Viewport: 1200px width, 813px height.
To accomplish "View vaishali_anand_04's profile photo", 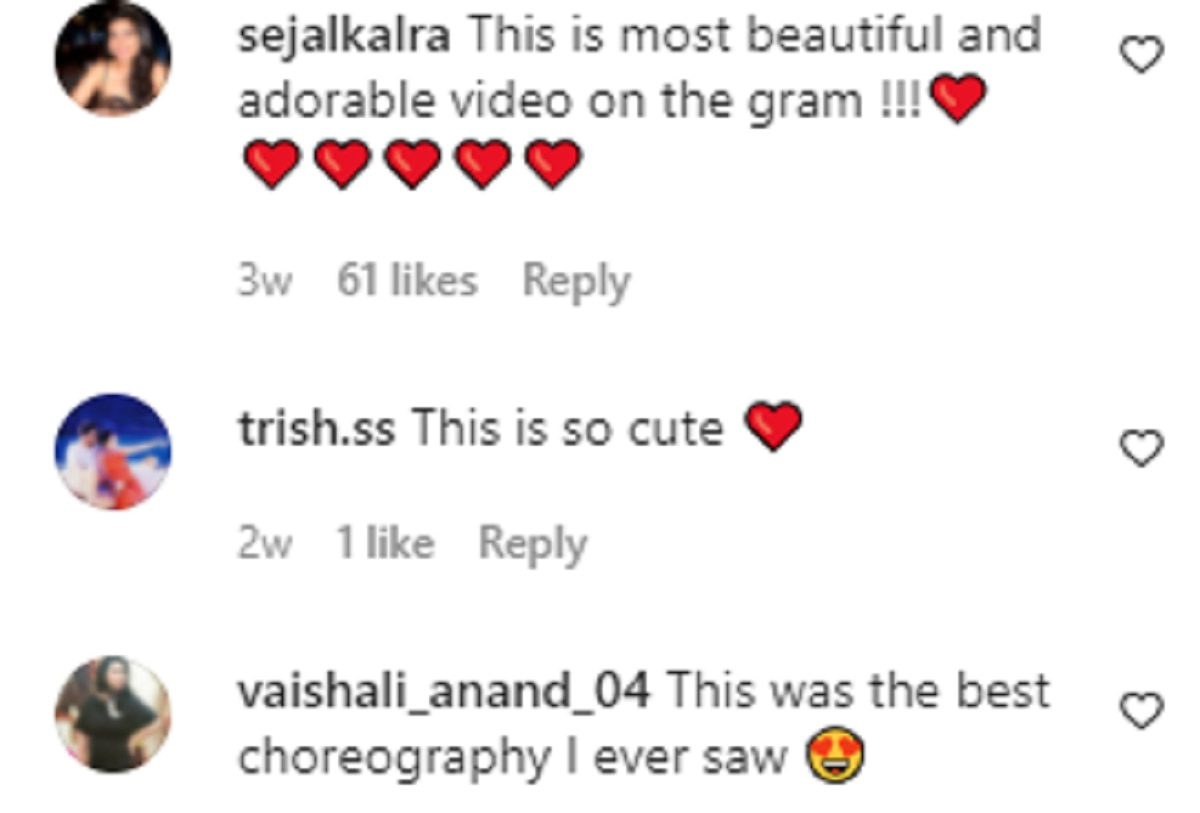I will (113, 714).
